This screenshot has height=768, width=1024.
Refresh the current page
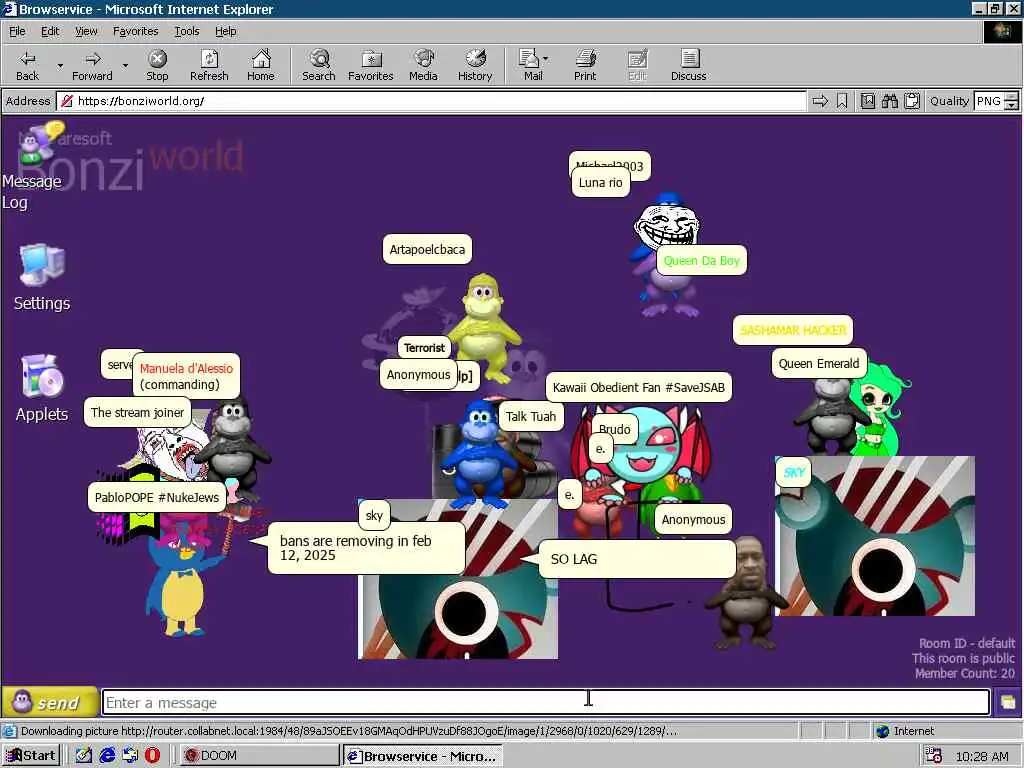pyautogui.click(x=209, y=65)
